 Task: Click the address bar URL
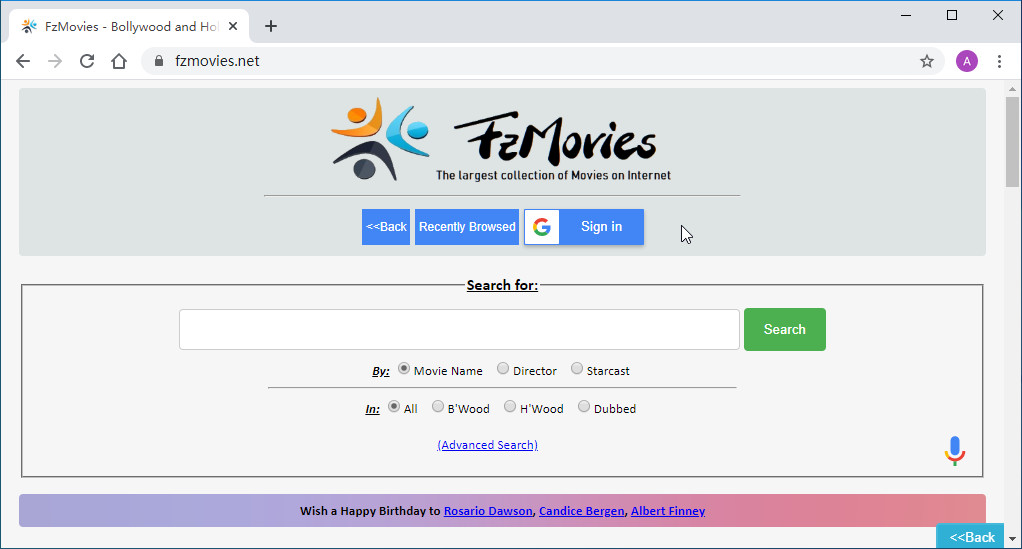217,61
